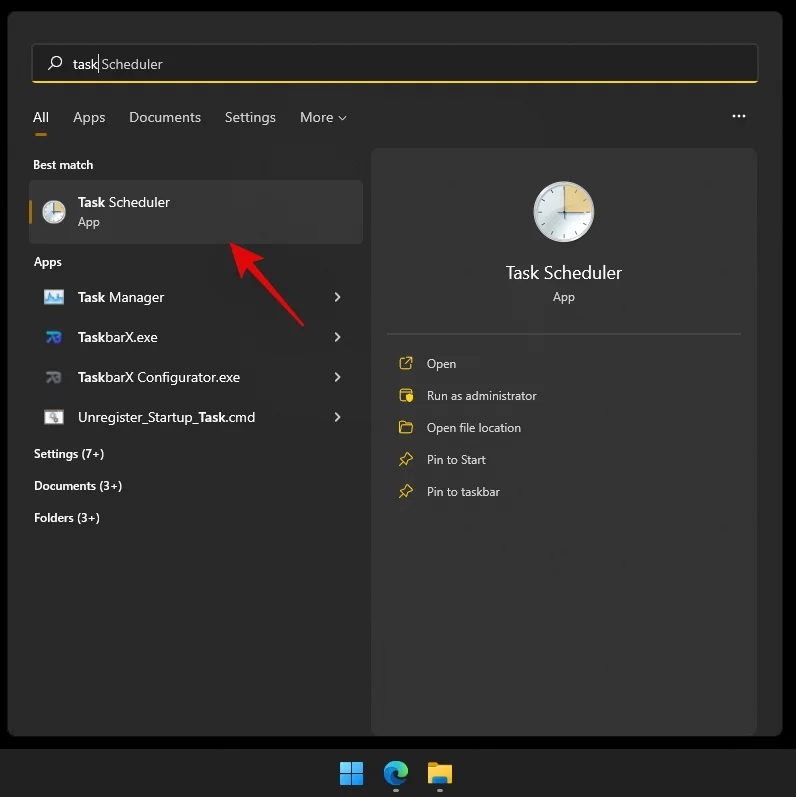796x797 pixels.
Task: Click the Open file location folder icon
Action: [x=406, y=427]
